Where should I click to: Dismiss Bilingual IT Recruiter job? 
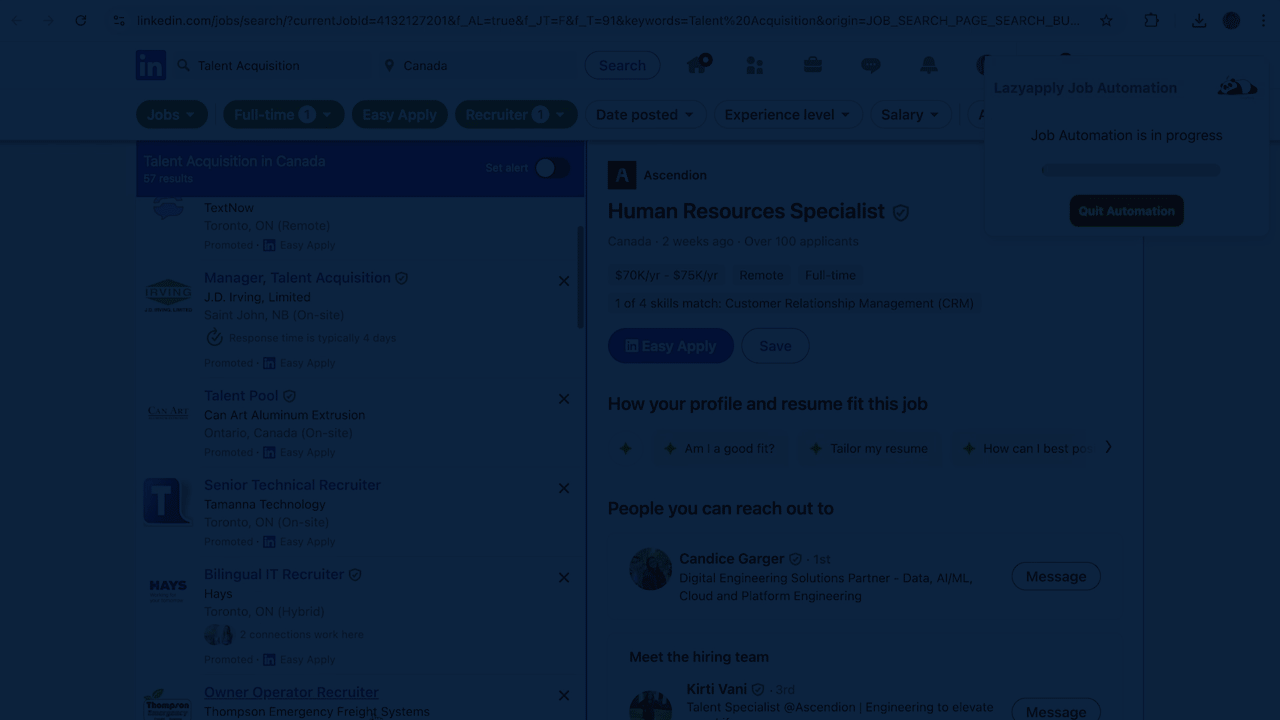[564, 577]
